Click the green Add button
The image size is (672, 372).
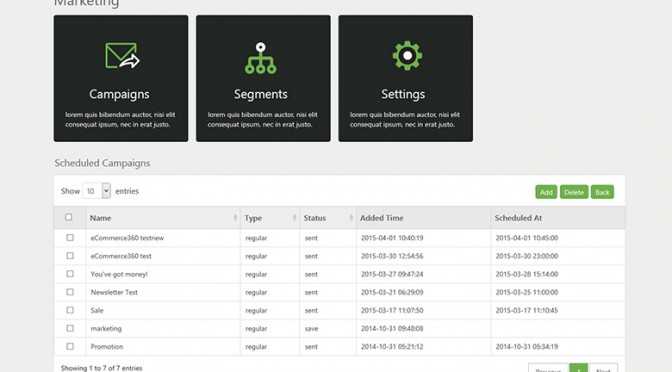coord(546,192)
